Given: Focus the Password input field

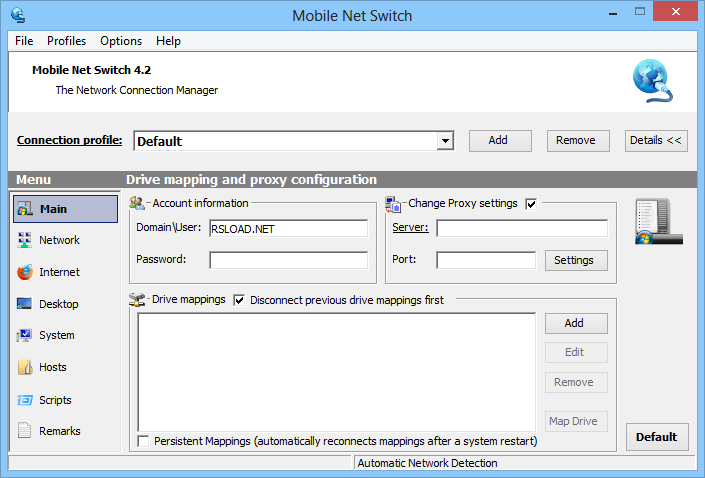Looking at the screenshot, I should 288,260.
